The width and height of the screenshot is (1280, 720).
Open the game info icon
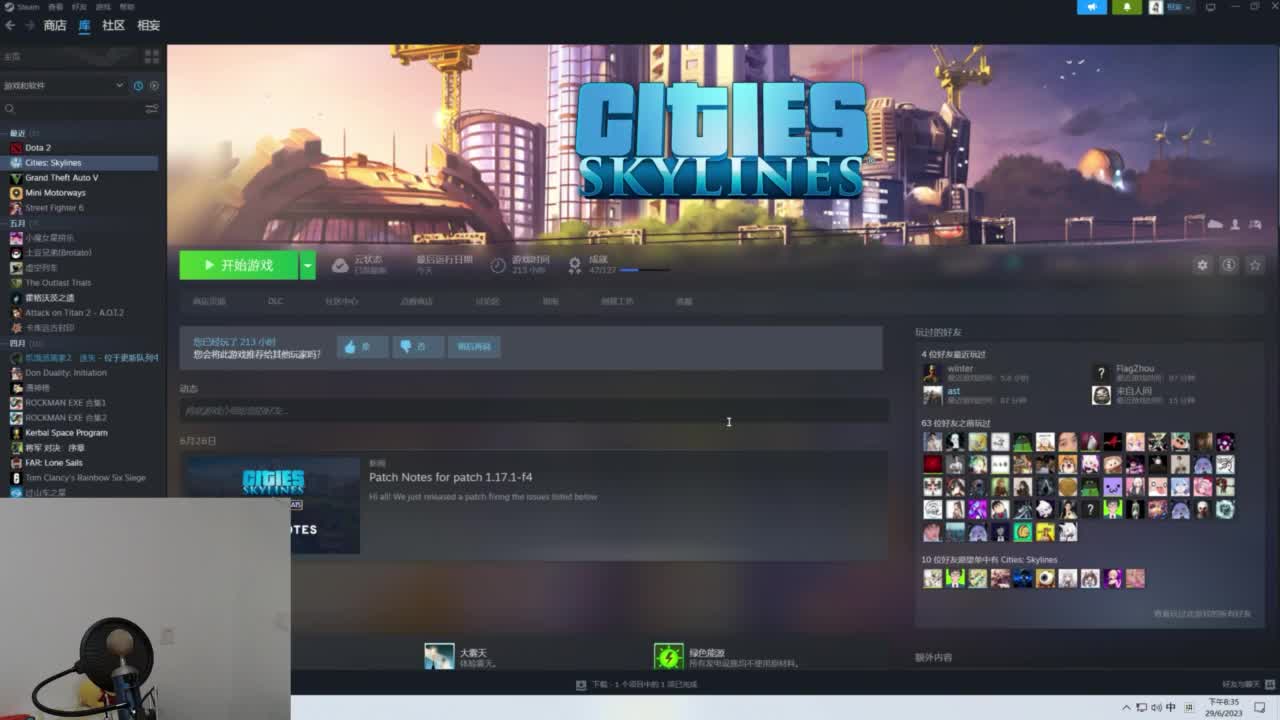click(x=1229, y=265)
